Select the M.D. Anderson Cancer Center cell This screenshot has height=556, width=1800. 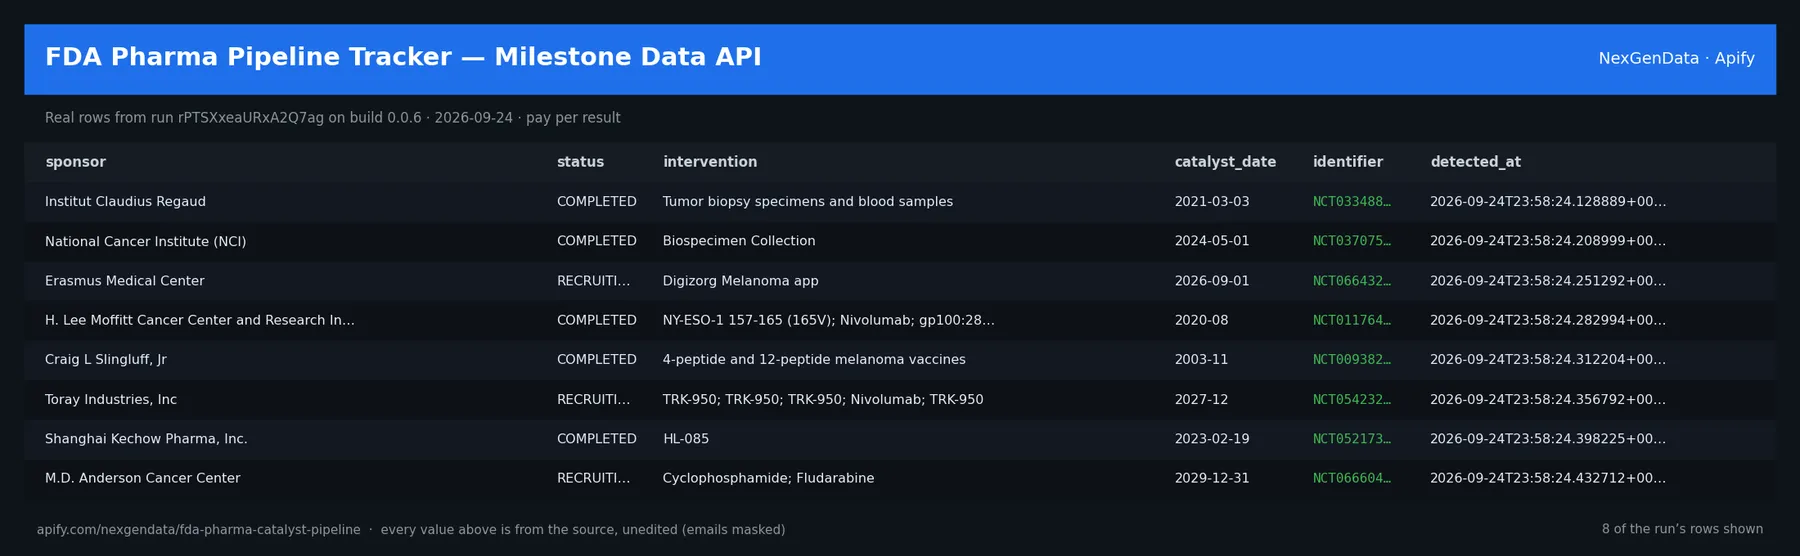(142, 478)
